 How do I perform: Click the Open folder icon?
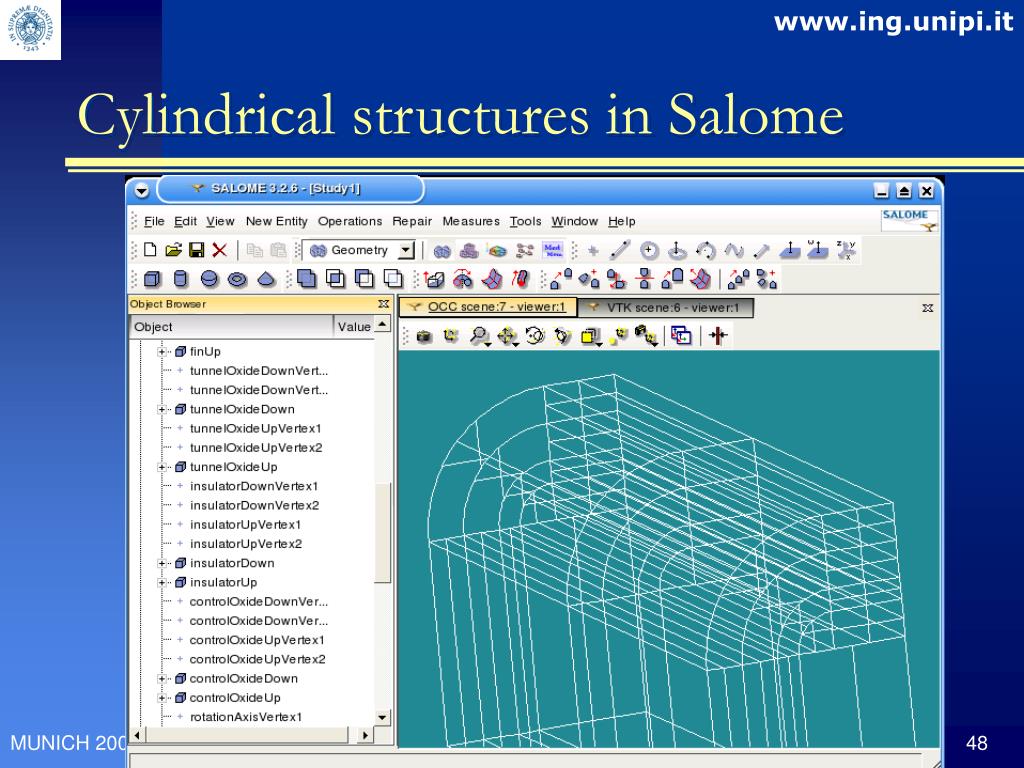click(173, 249)
